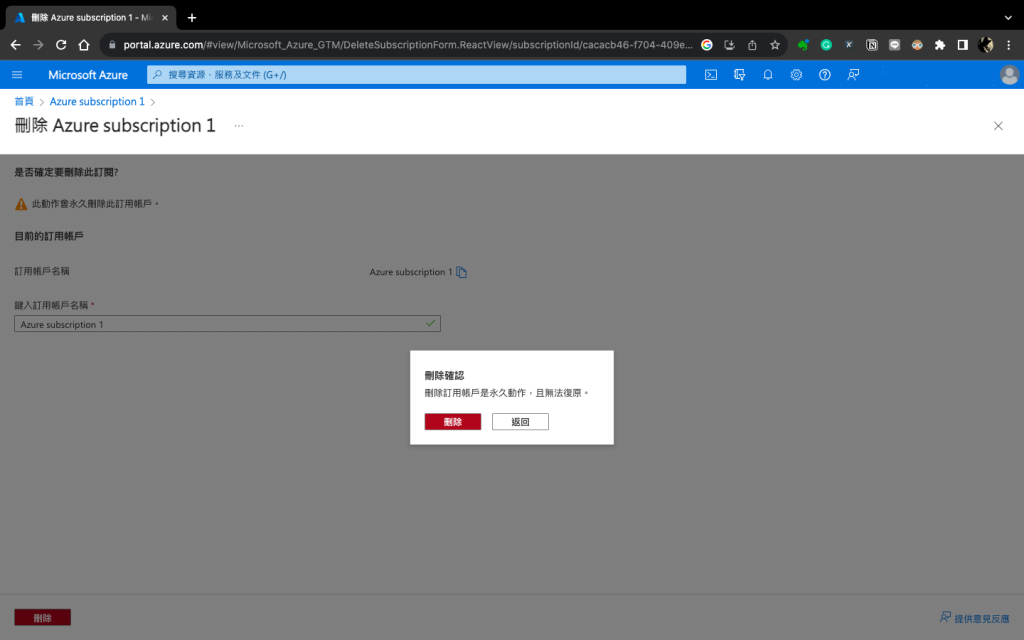Open a new browser tab
The height and width of the screenshot is (640, 1024).
click(x=192, y=18)
